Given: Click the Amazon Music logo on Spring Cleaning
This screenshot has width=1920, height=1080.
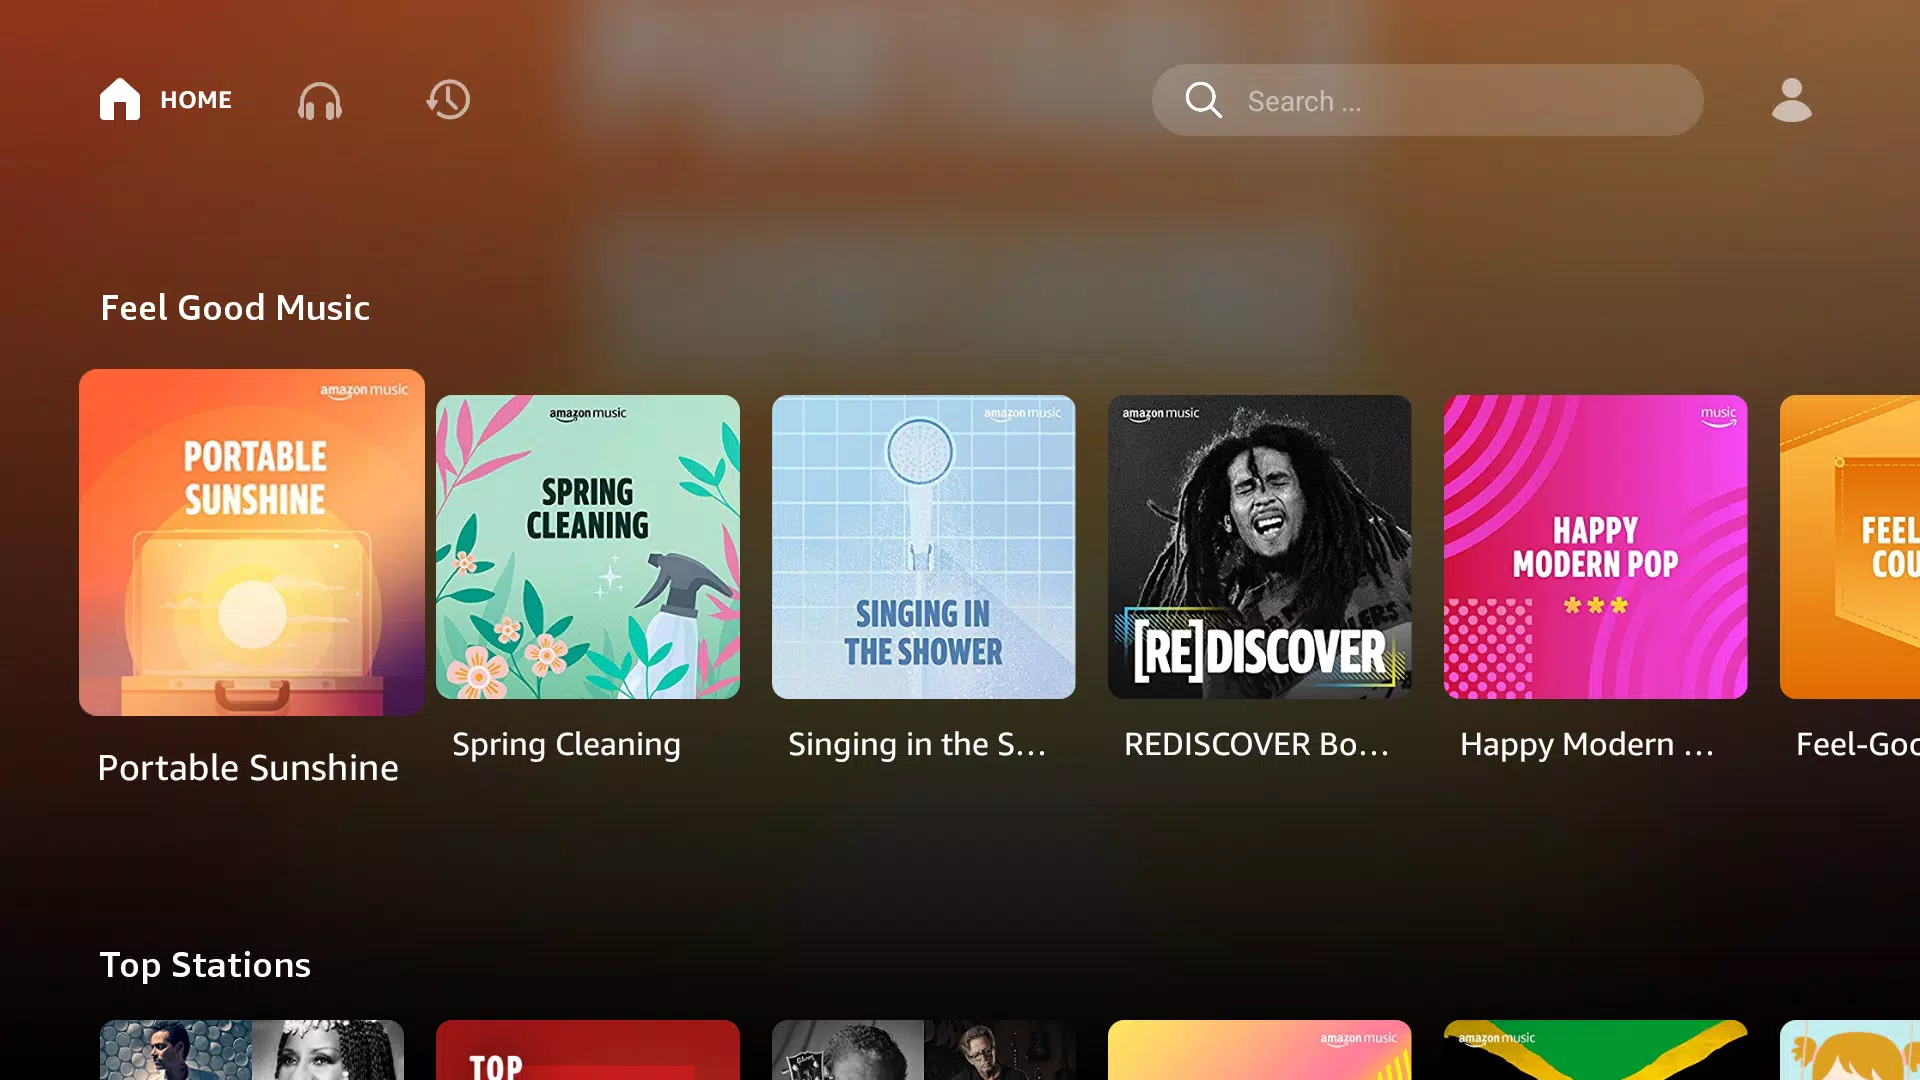Looking at the screenshot, I should 588,413.
